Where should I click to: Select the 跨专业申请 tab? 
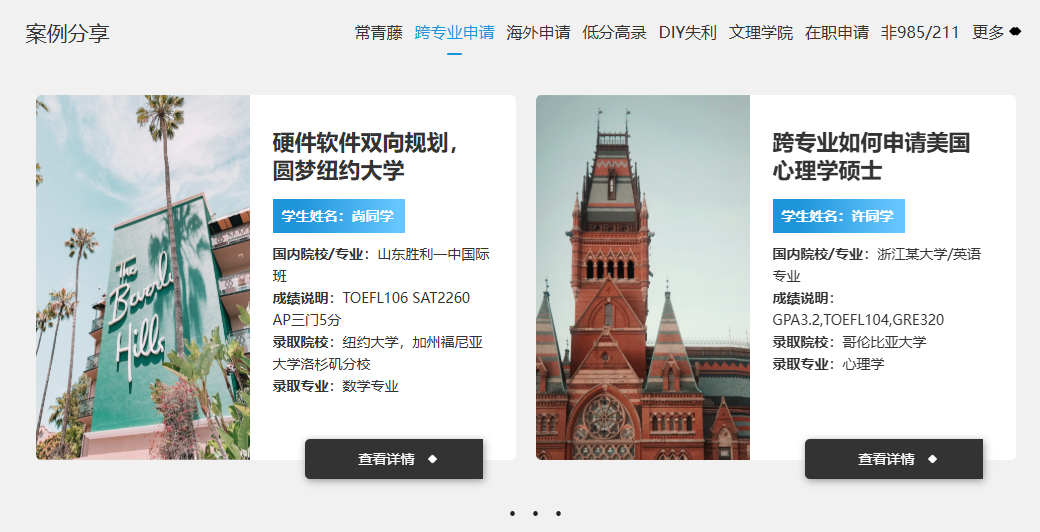click(x=454, y=32)
